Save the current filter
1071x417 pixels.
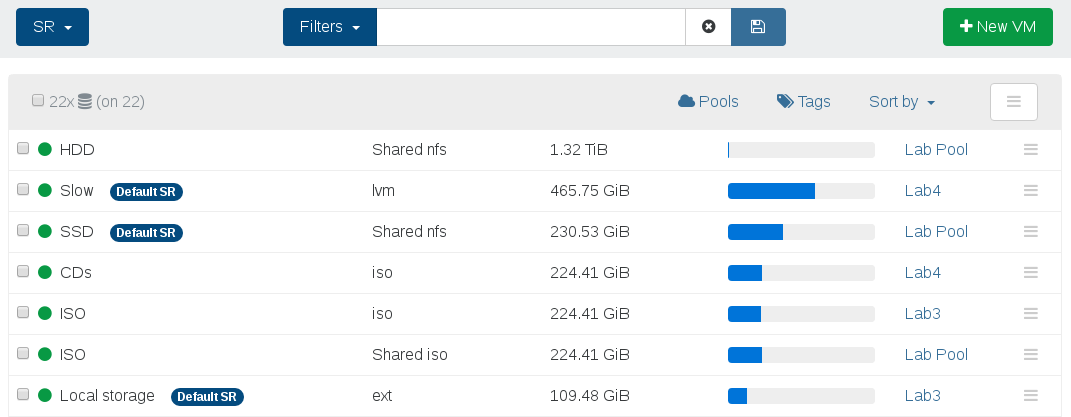click(x=758, y=27)
